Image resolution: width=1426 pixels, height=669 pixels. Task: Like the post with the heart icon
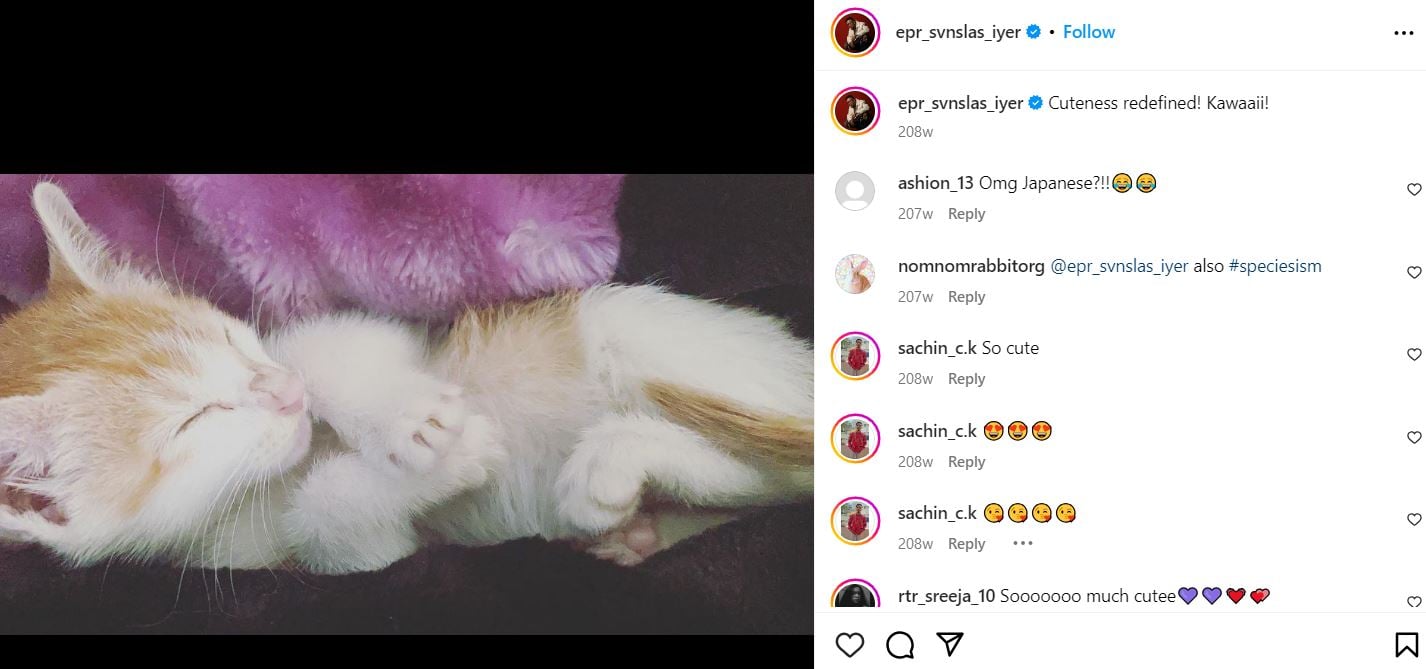coord(849,645)
